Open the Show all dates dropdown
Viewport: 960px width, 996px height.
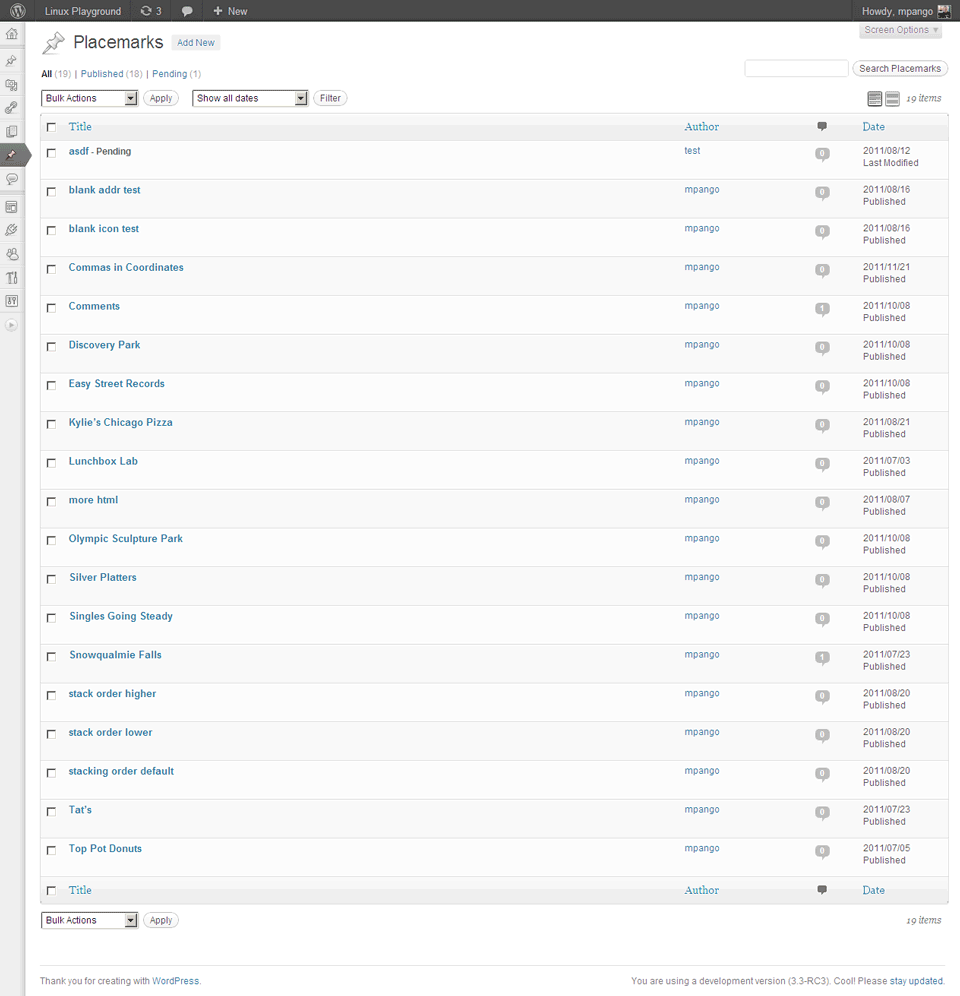[x=250, y=98]
